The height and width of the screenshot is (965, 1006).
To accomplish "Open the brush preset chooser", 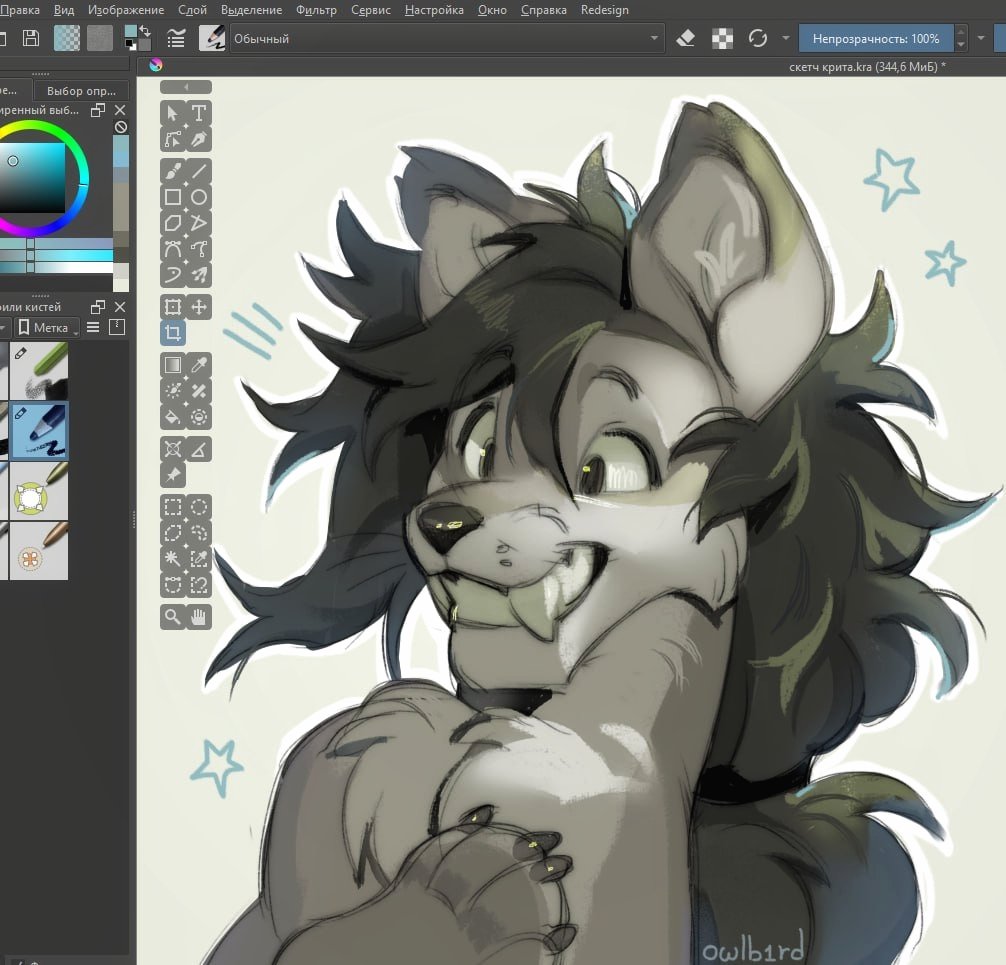I will (x=212, y=38).
